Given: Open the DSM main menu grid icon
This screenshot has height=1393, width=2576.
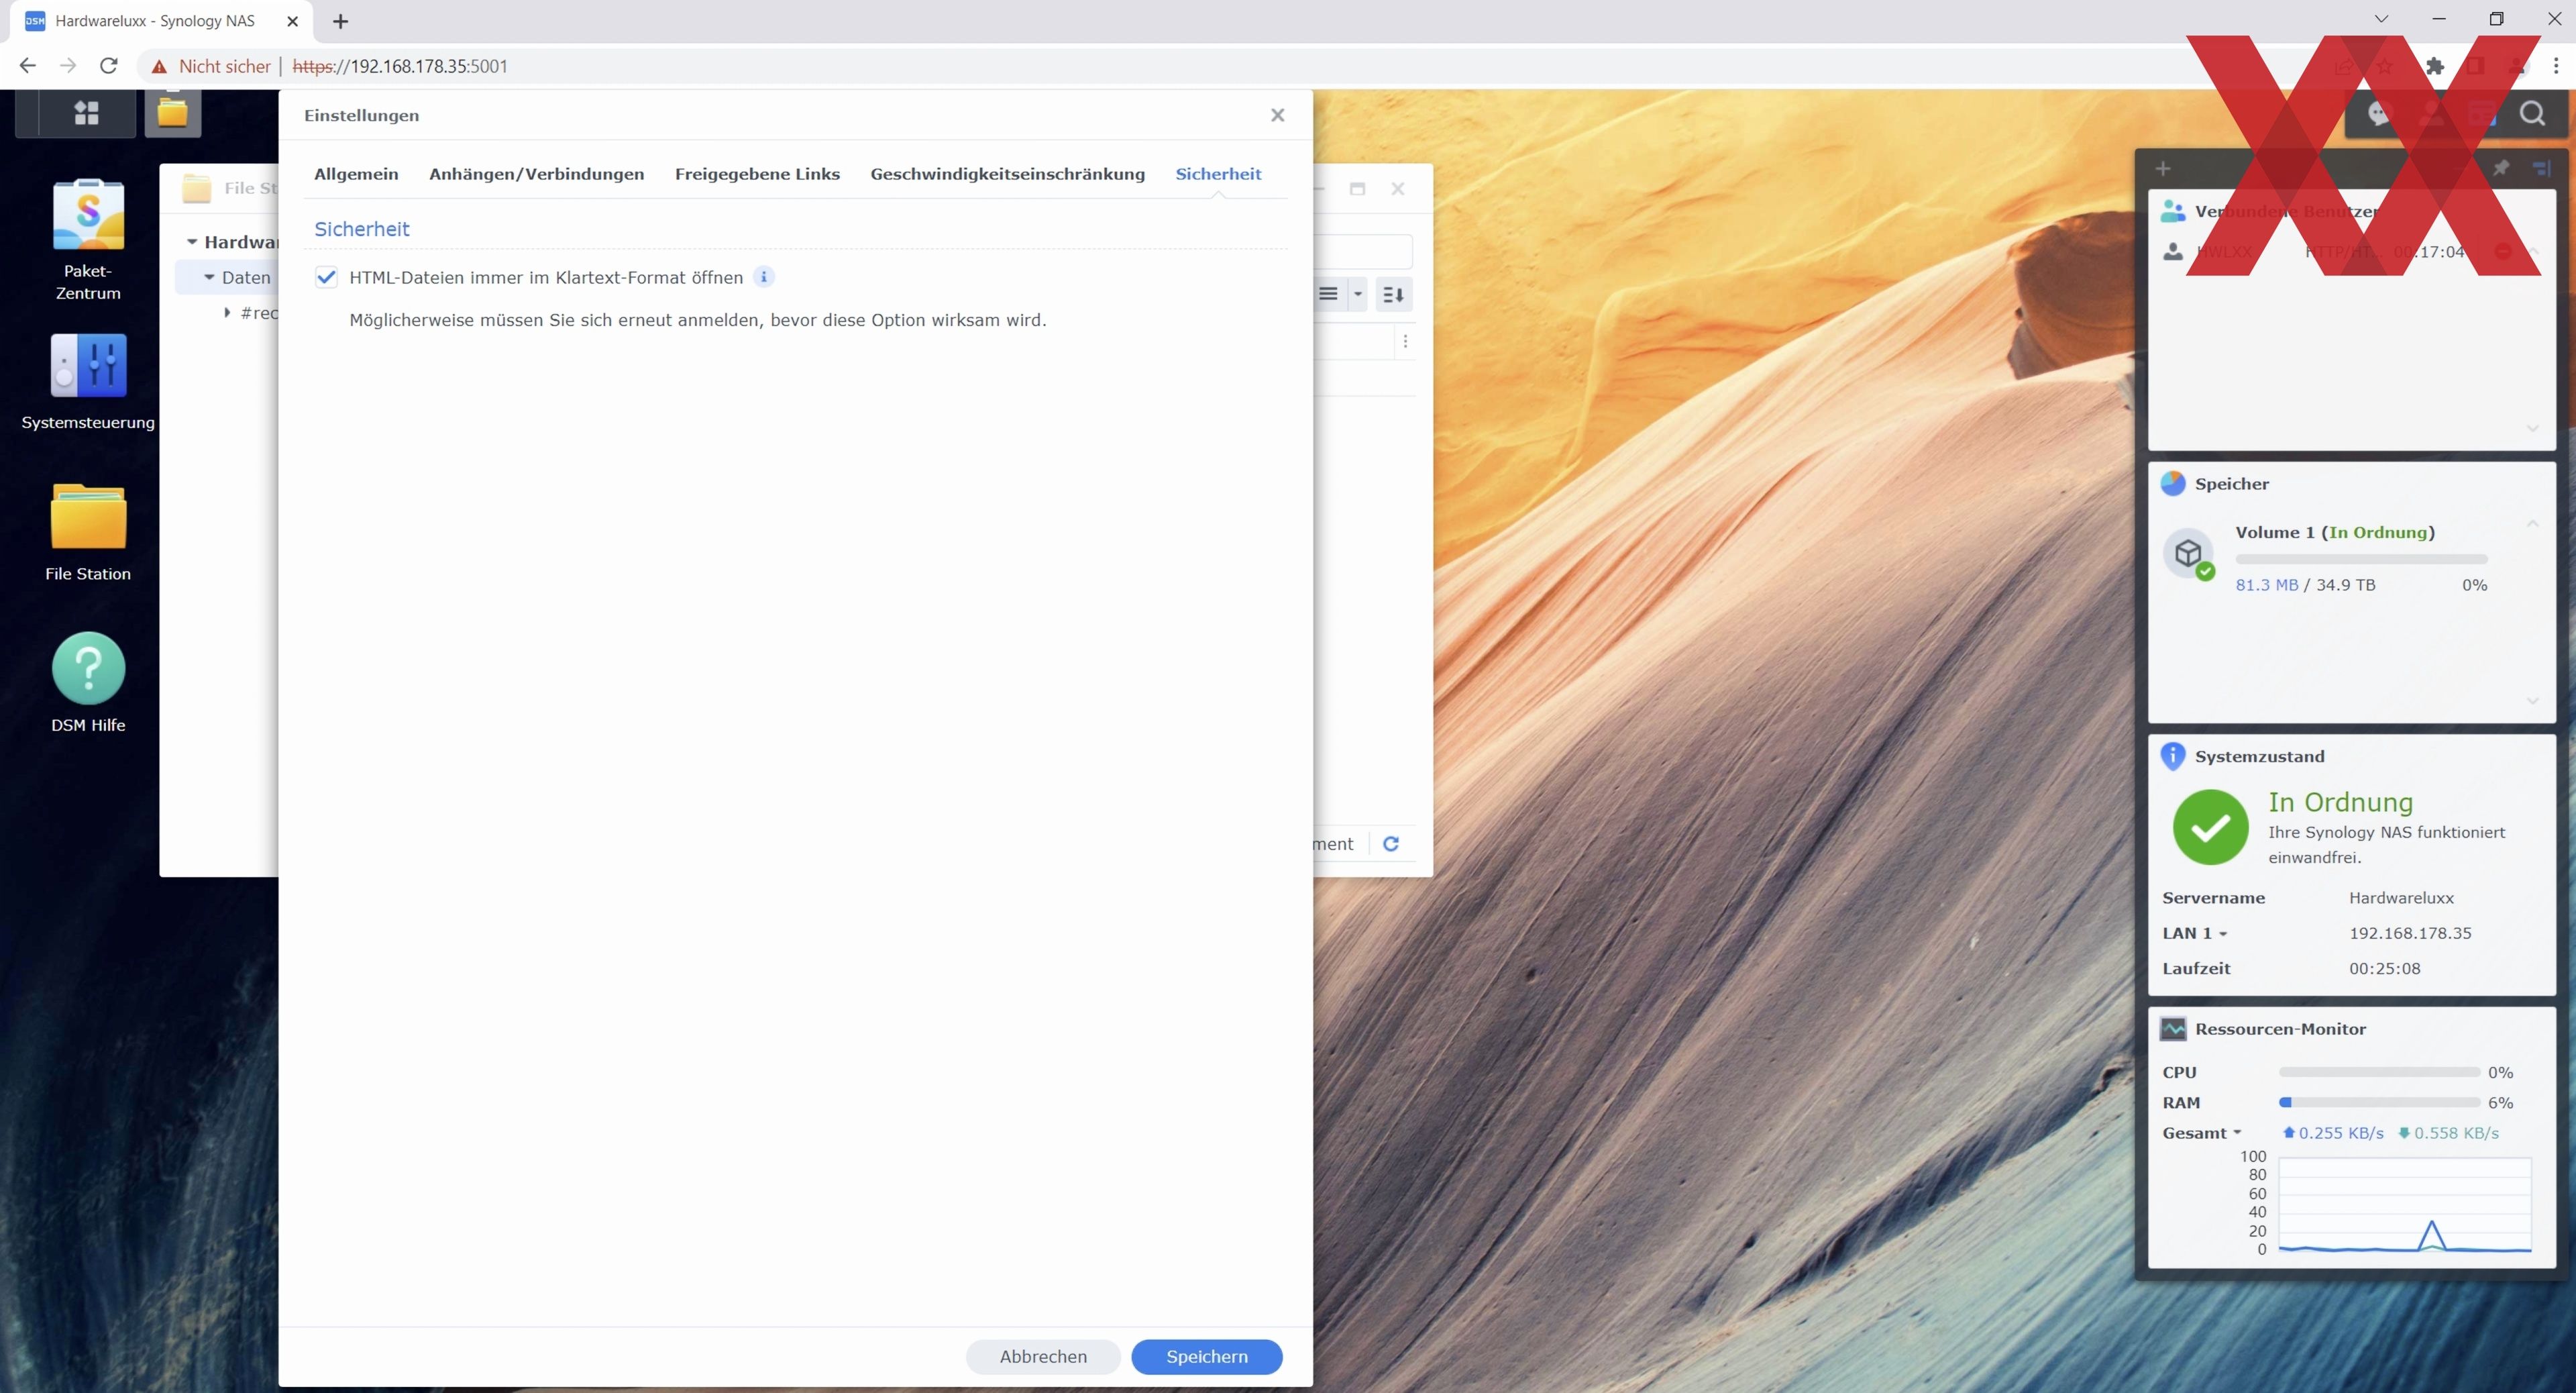Looking at the screenshot, I should click(86, 113).
